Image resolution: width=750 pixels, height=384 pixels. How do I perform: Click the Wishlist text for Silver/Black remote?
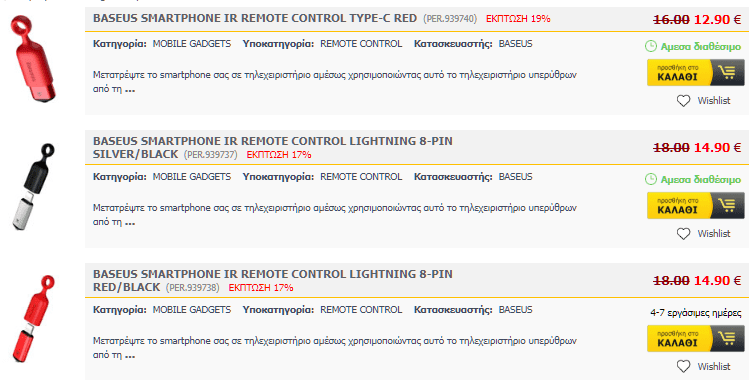click(714, 234)
